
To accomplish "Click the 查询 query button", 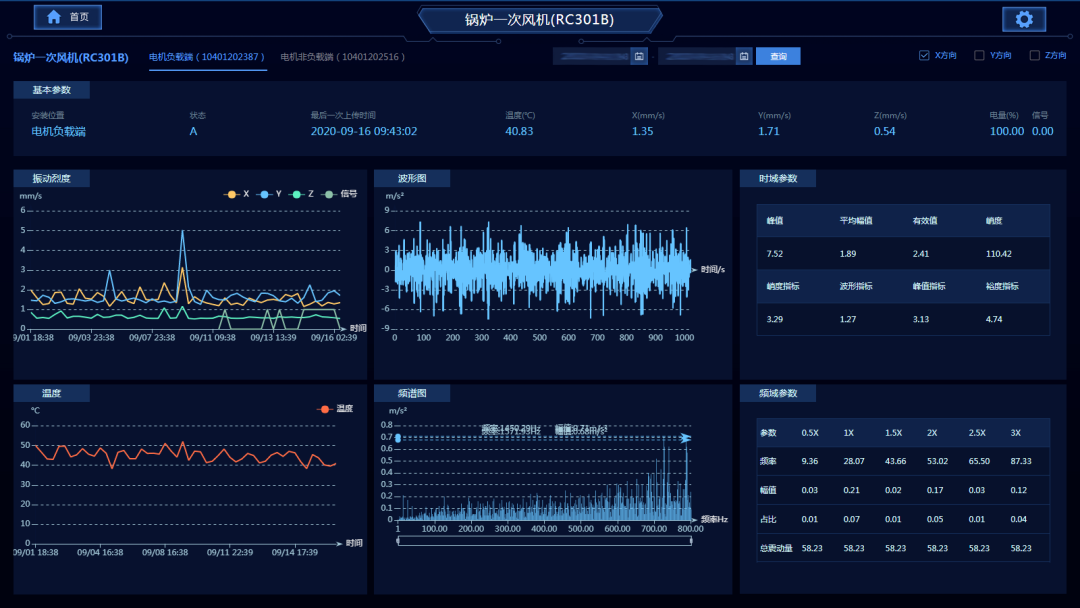I will (x=778, y=56).
